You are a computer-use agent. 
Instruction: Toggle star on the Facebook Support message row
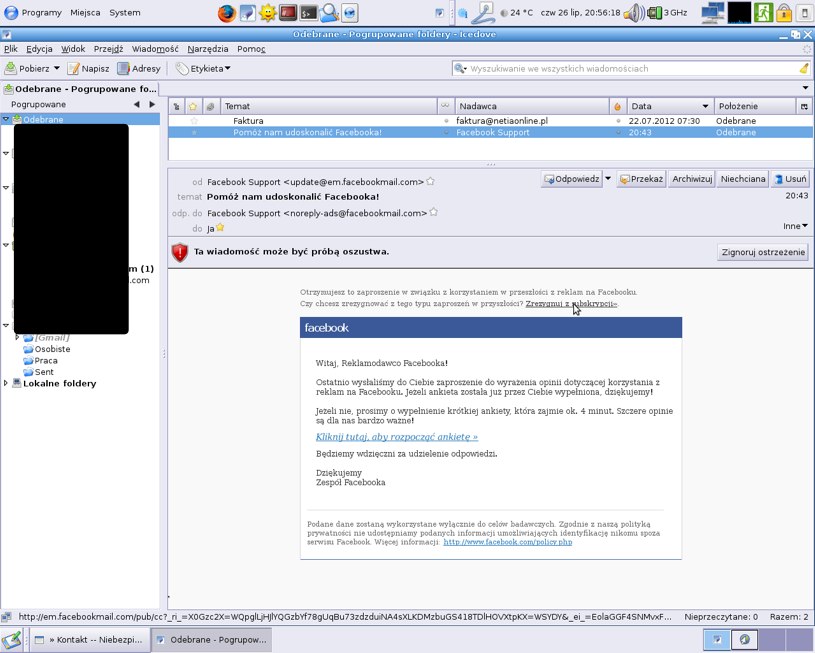(x=194, y=133)
